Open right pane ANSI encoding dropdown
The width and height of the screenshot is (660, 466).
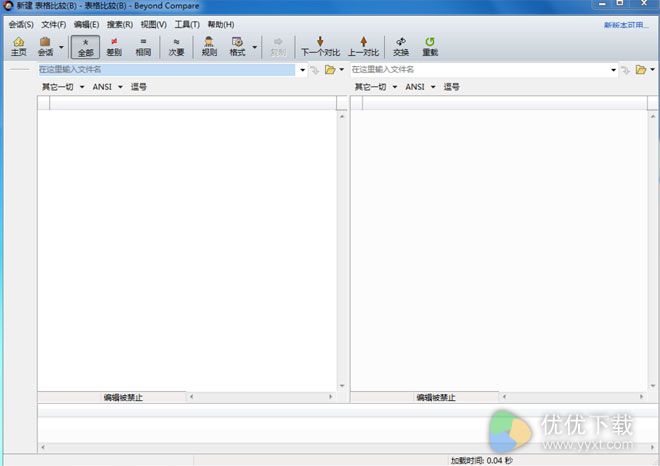(x=420, y=87)
